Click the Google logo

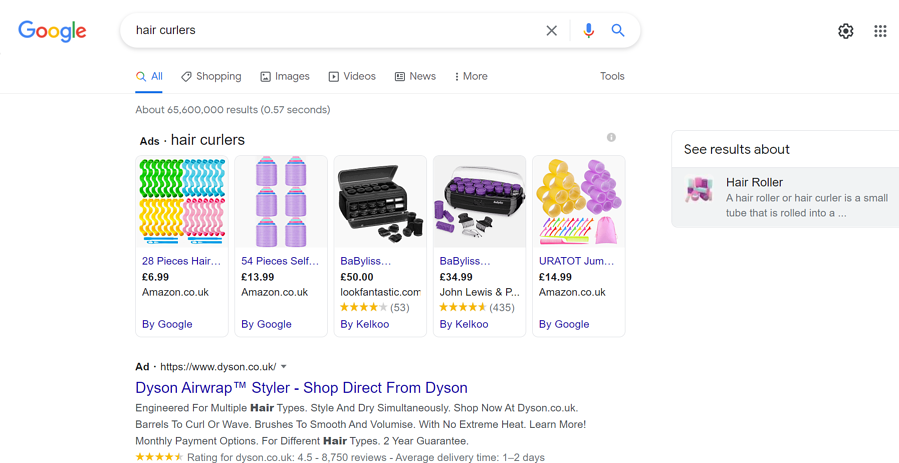tap(52, 31)
